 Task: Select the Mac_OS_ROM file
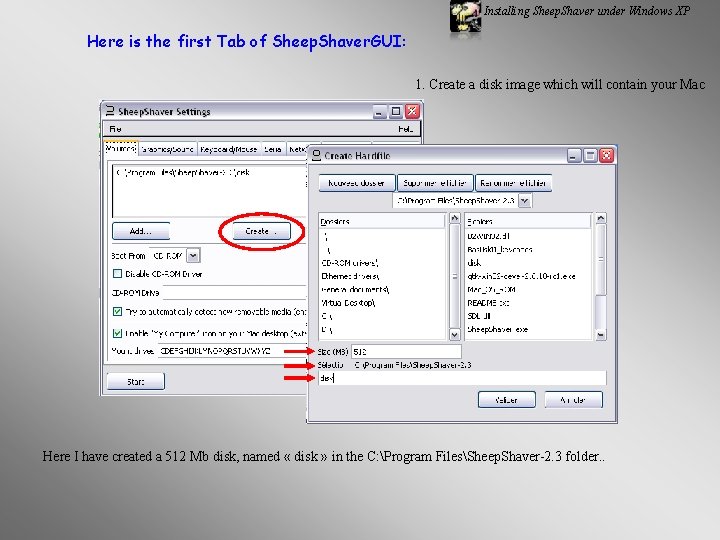(x=491, y=290)
